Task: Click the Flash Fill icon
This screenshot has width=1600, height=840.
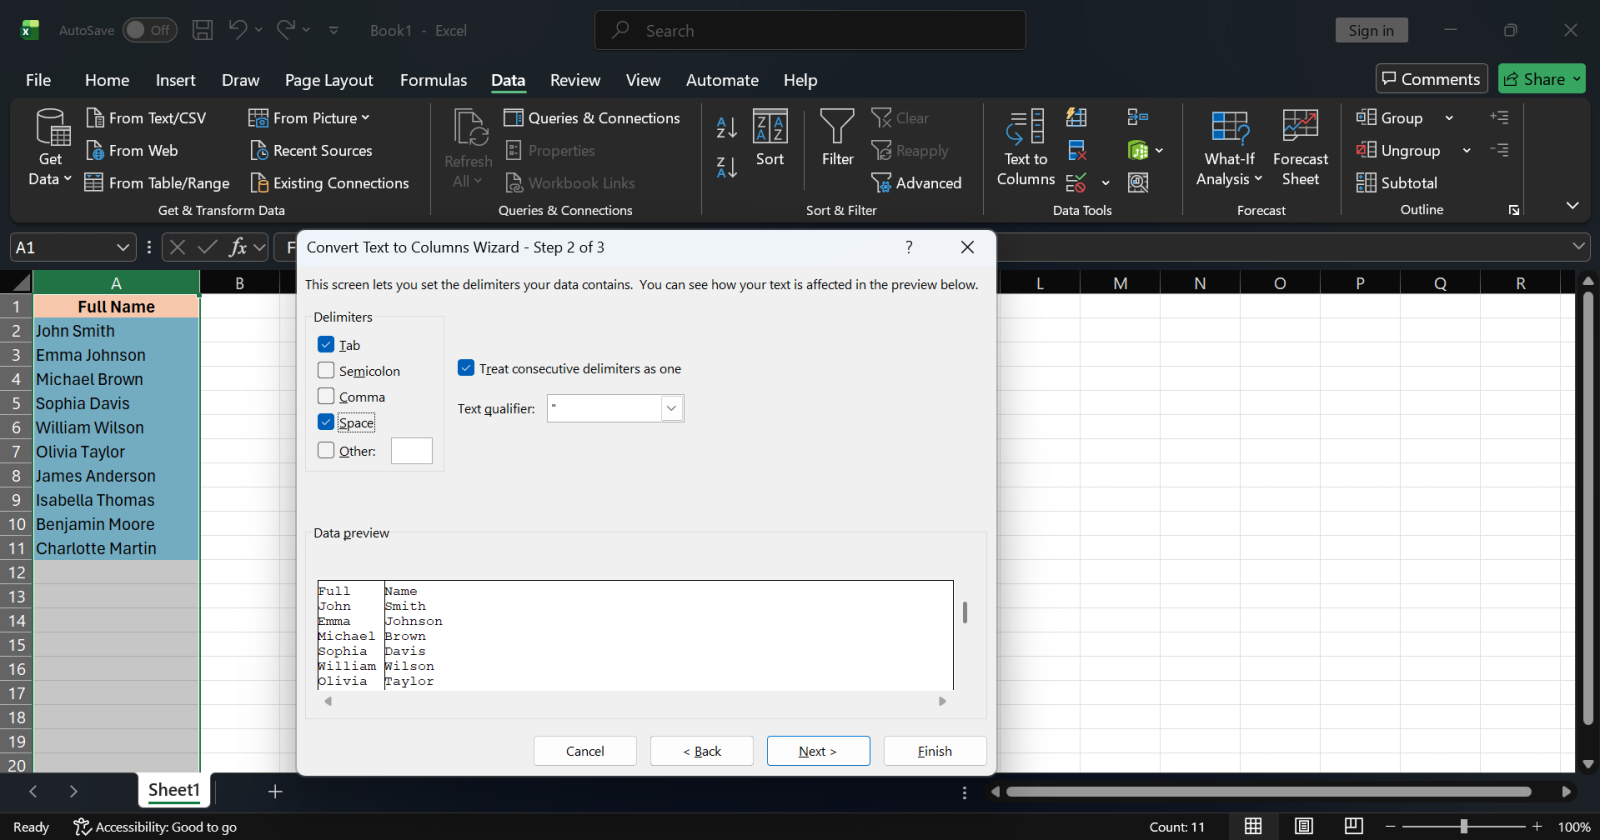Action: (1077, 118)
